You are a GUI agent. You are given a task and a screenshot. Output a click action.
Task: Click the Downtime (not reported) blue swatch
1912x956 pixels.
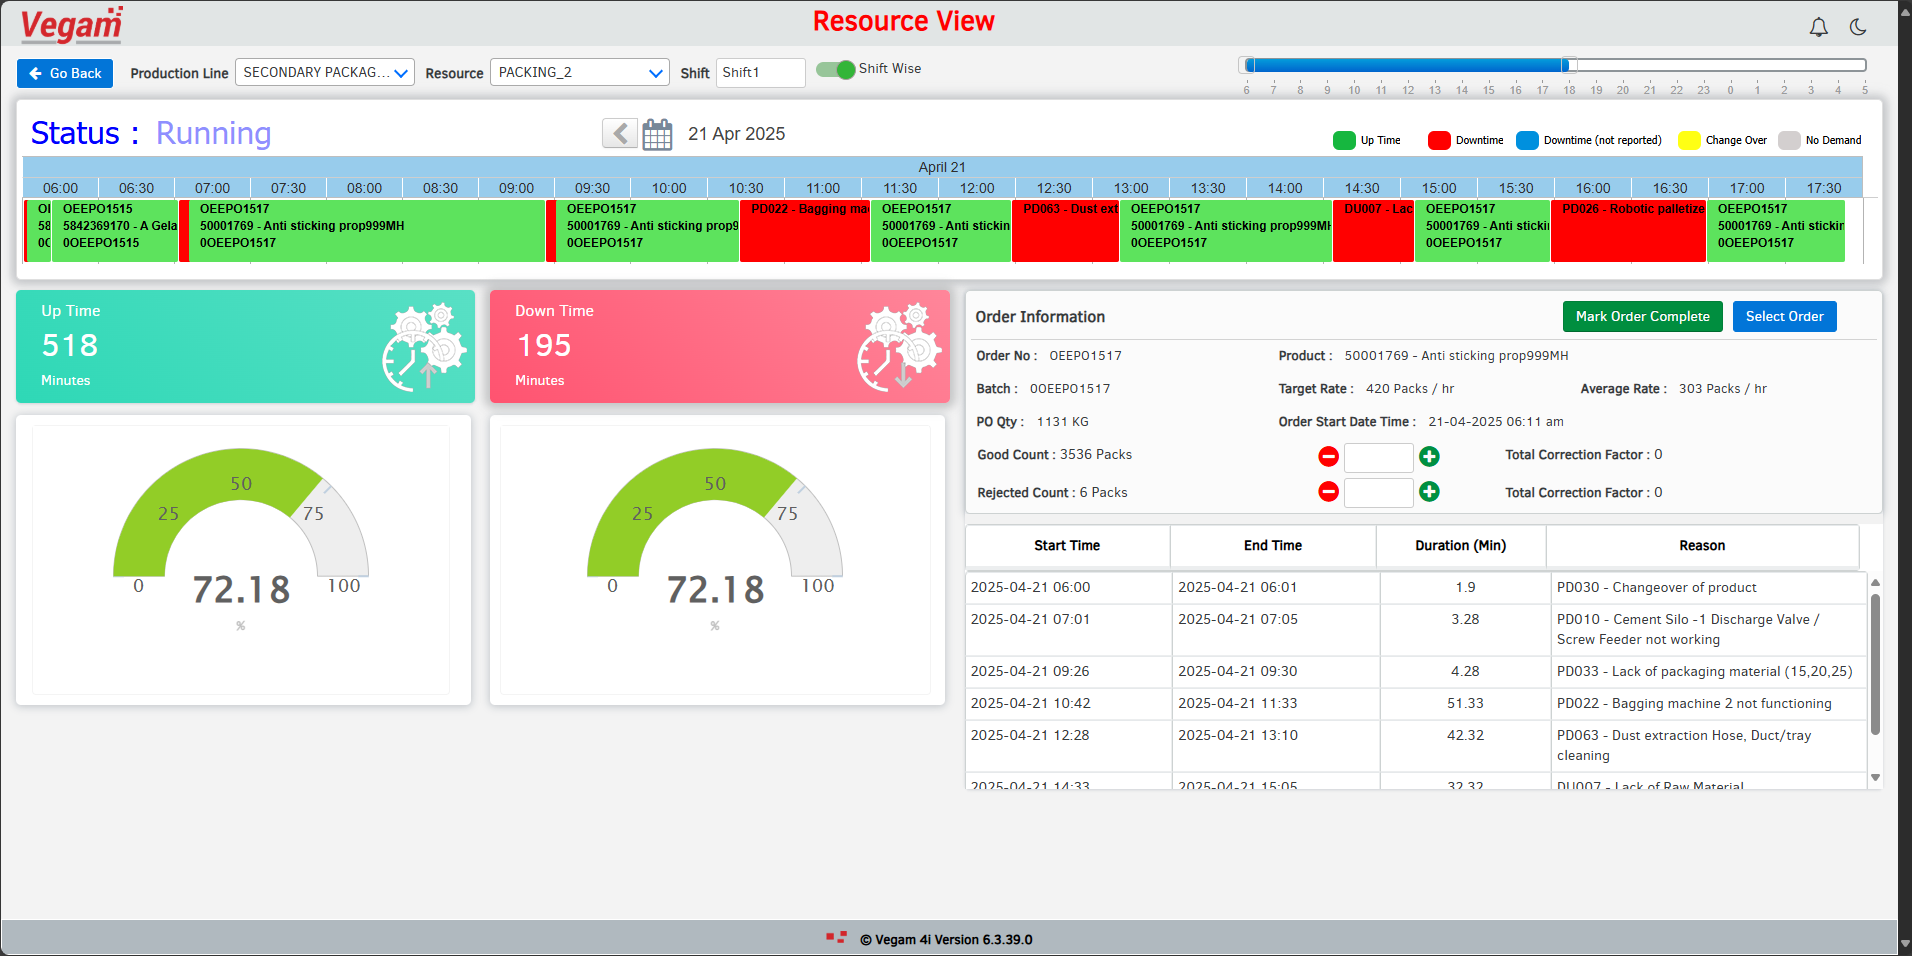pos(1527,140)
